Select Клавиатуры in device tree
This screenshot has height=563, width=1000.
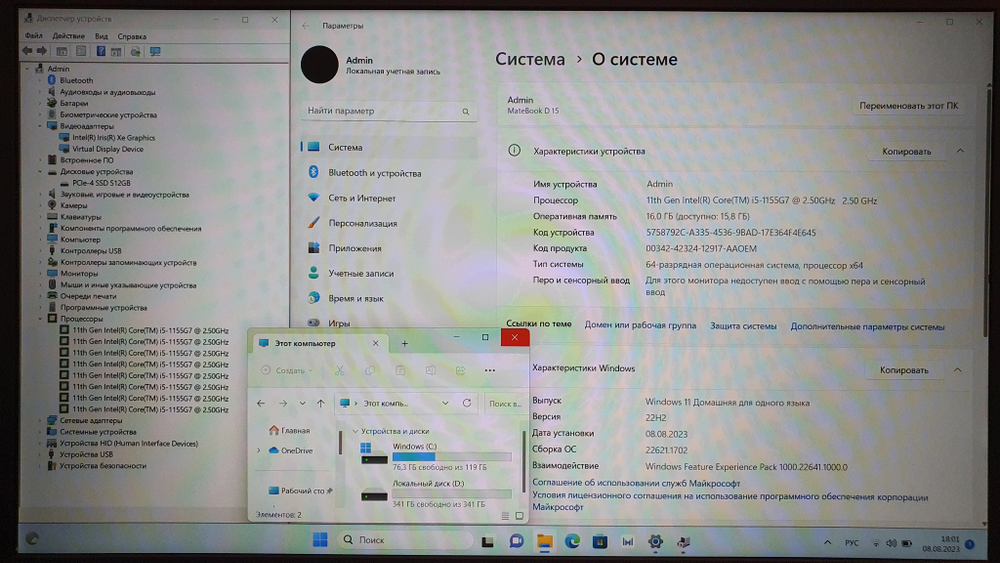point(80,217)
